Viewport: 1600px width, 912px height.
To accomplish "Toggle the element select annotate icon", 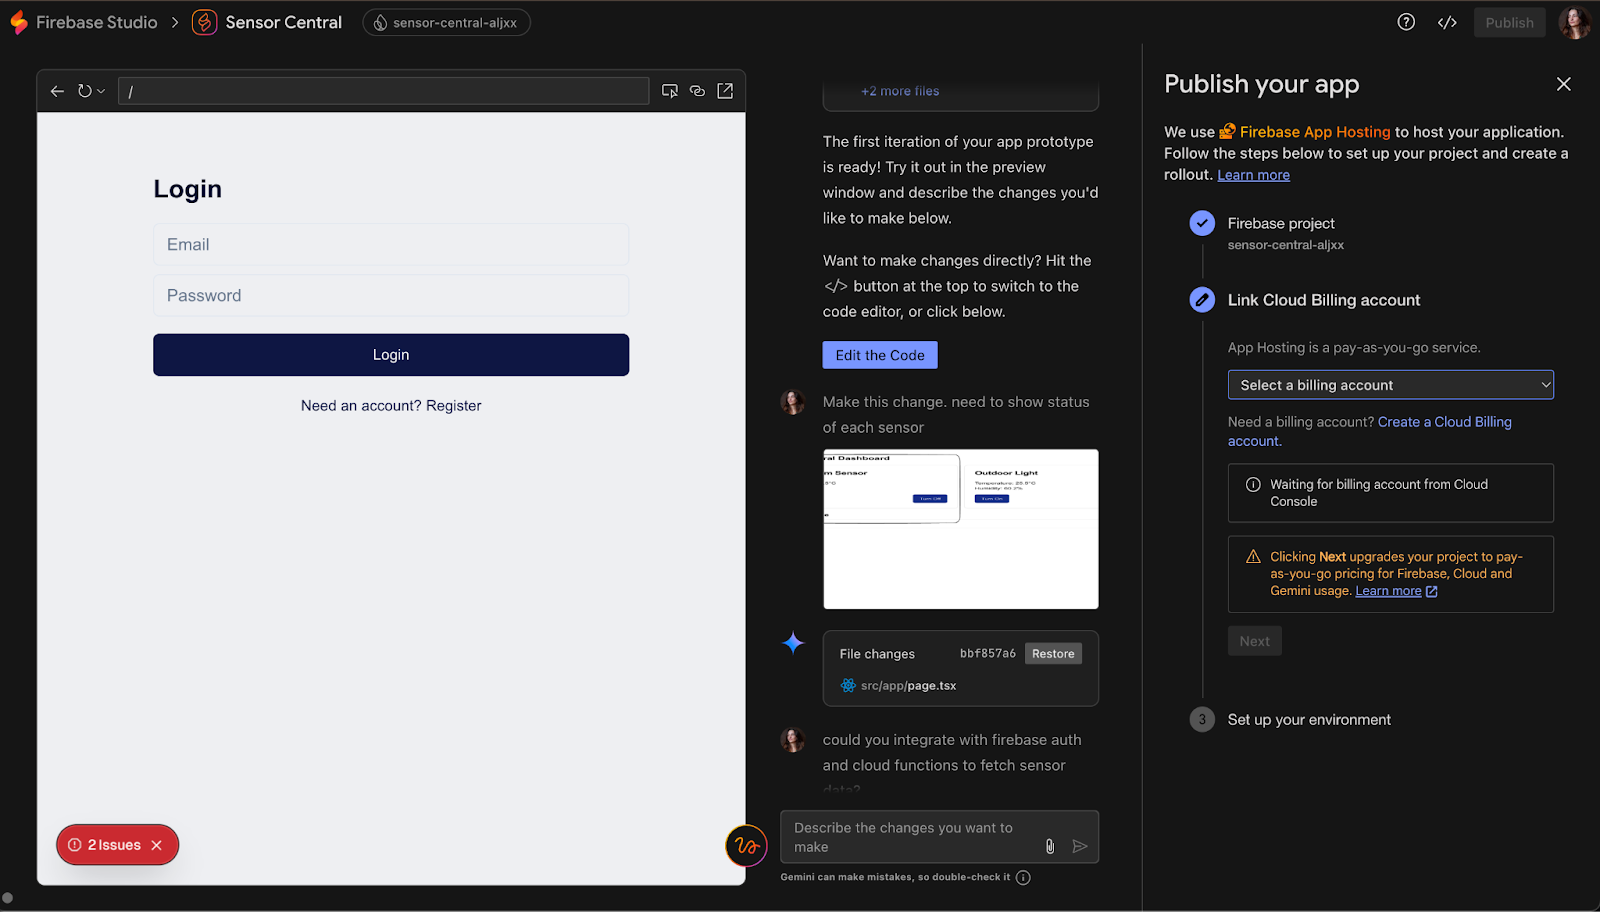I will point(670,91).
